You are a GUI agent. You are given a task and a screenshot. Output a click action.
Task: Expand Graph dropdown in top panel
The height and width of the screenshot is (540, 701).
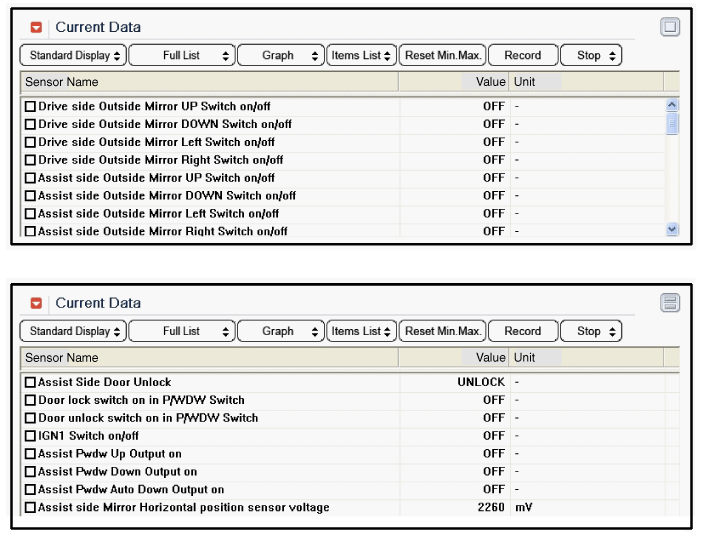[280, 56]
